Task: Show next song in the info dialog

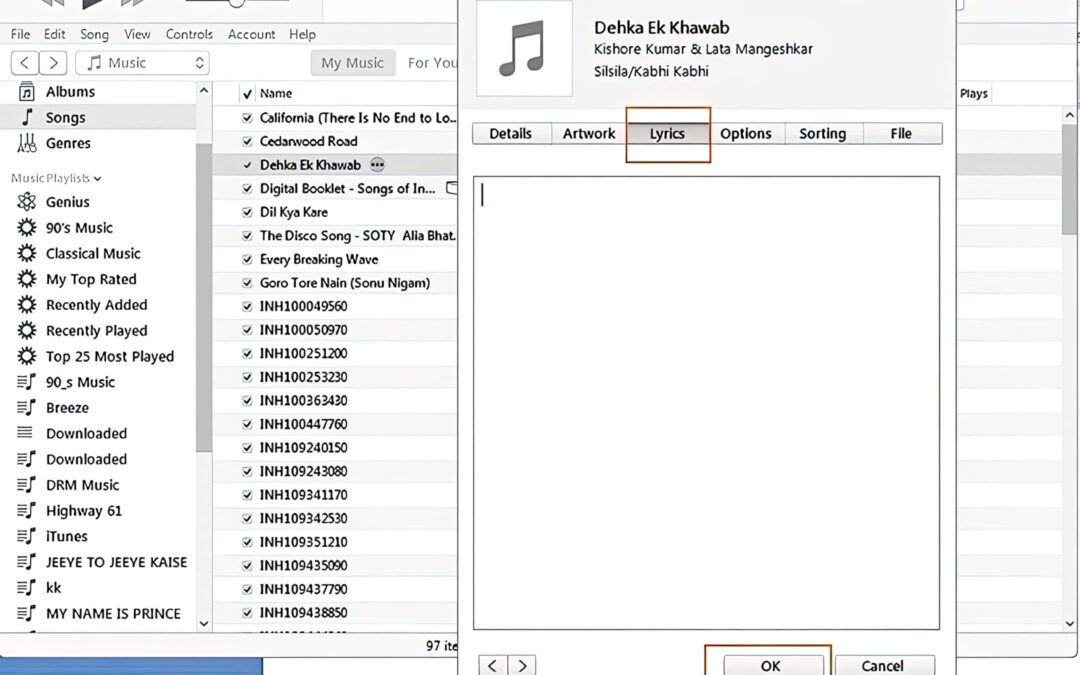Action: 522,665
